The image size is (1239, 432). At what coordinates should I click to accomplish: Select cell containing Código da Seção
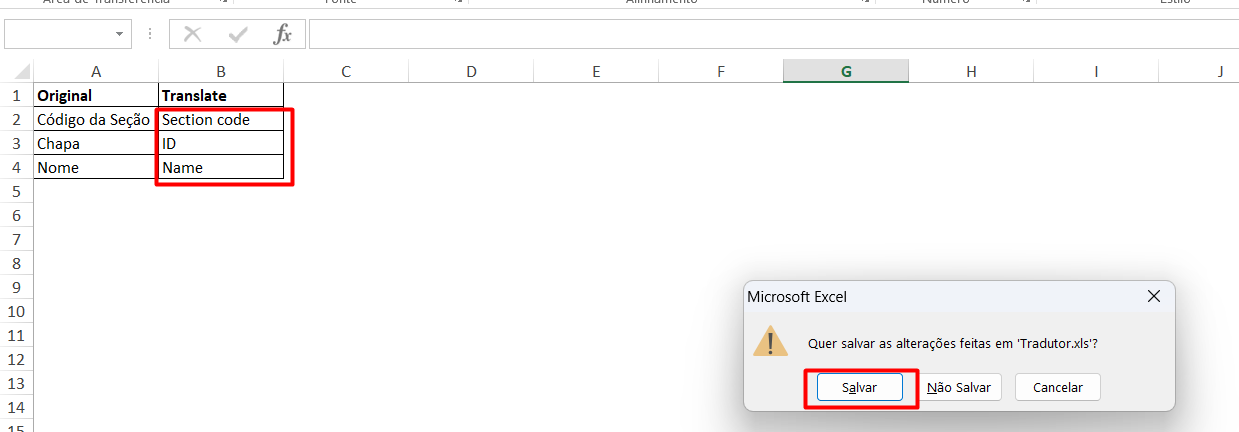click(x=96, y=119)
